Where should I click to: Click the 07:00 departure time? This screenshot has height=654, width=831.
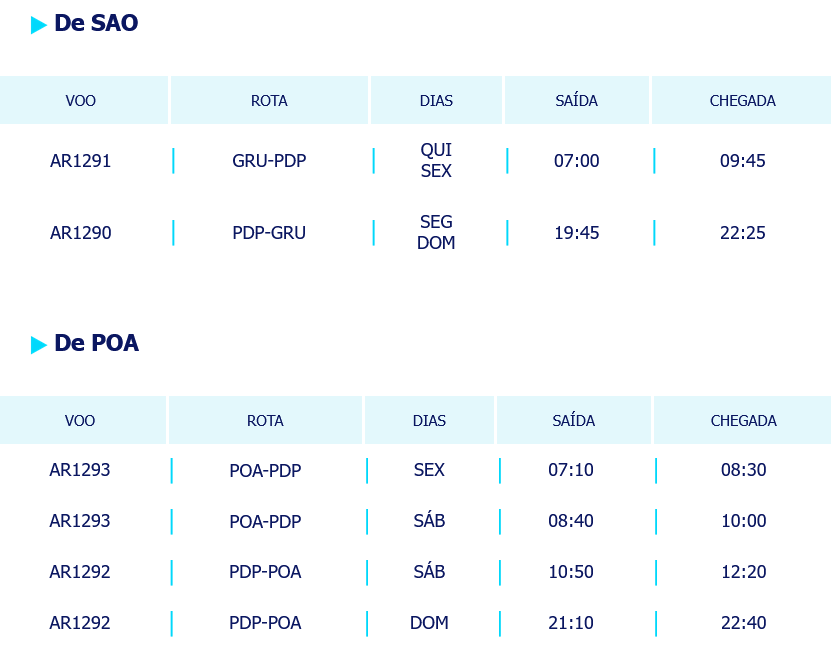pyautogui.click(x=577, y=160)
